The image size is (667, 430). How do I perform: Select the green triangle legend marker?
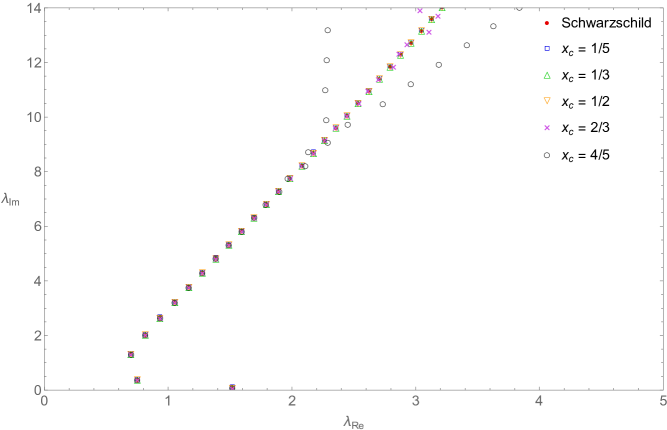546,74
